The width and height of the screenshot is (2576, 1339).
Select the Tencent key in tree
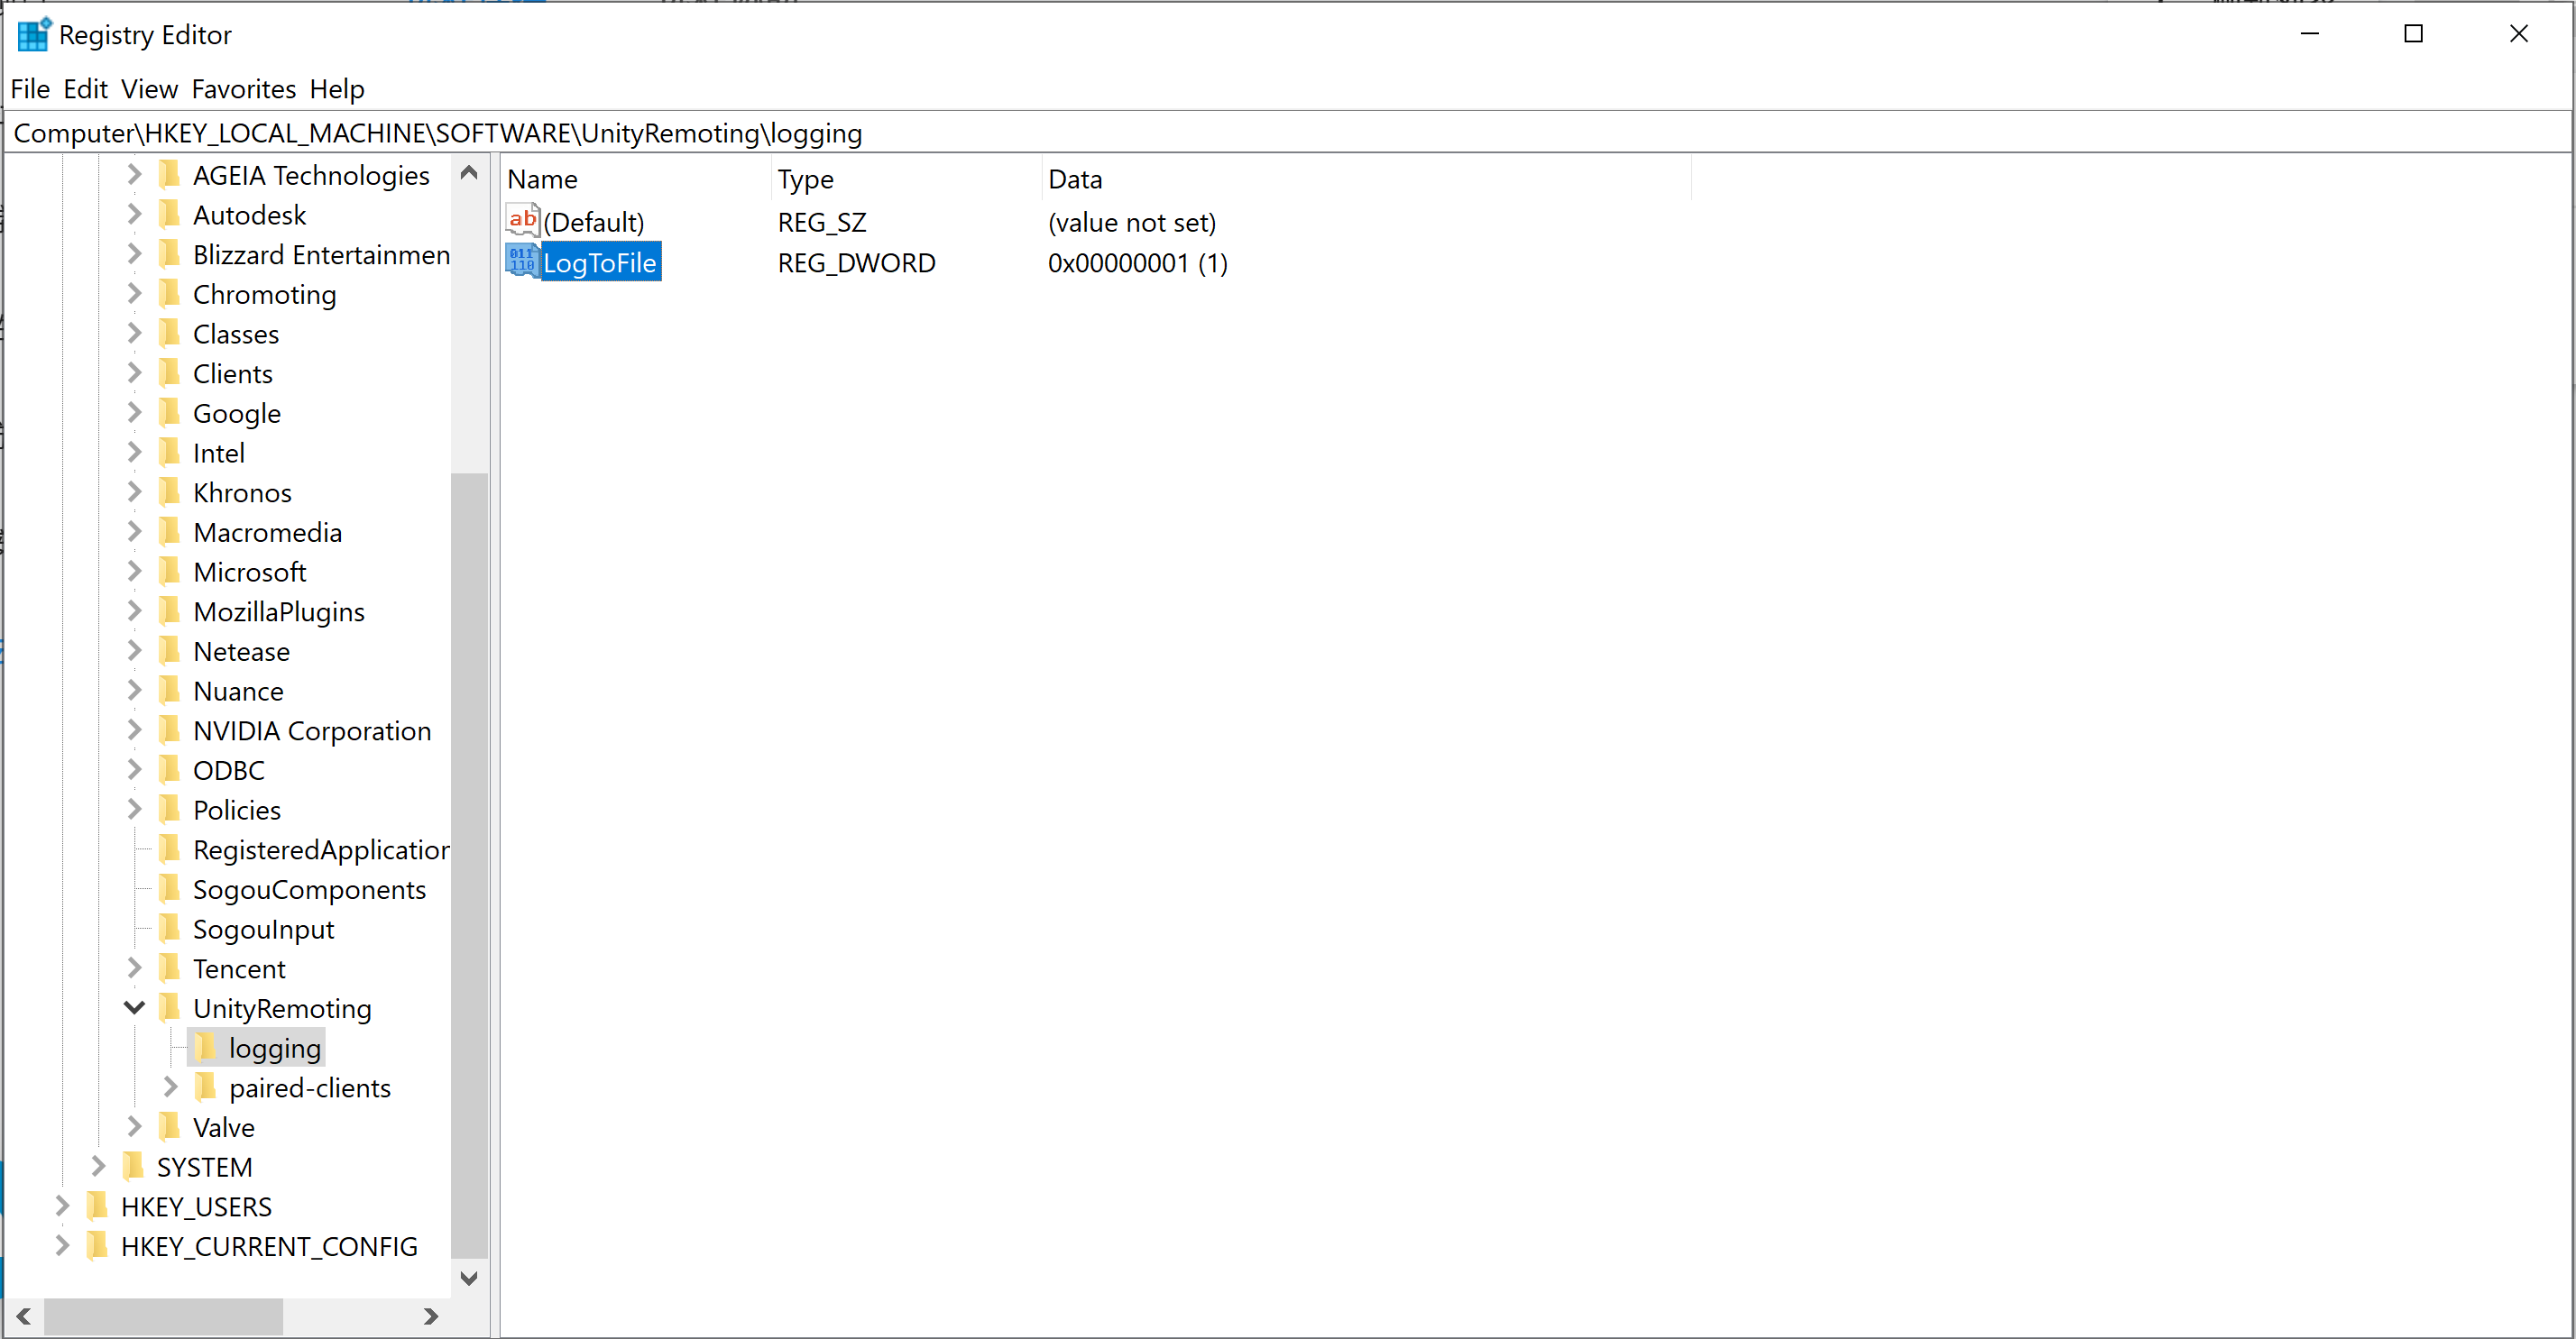click(x=239, y=969)
